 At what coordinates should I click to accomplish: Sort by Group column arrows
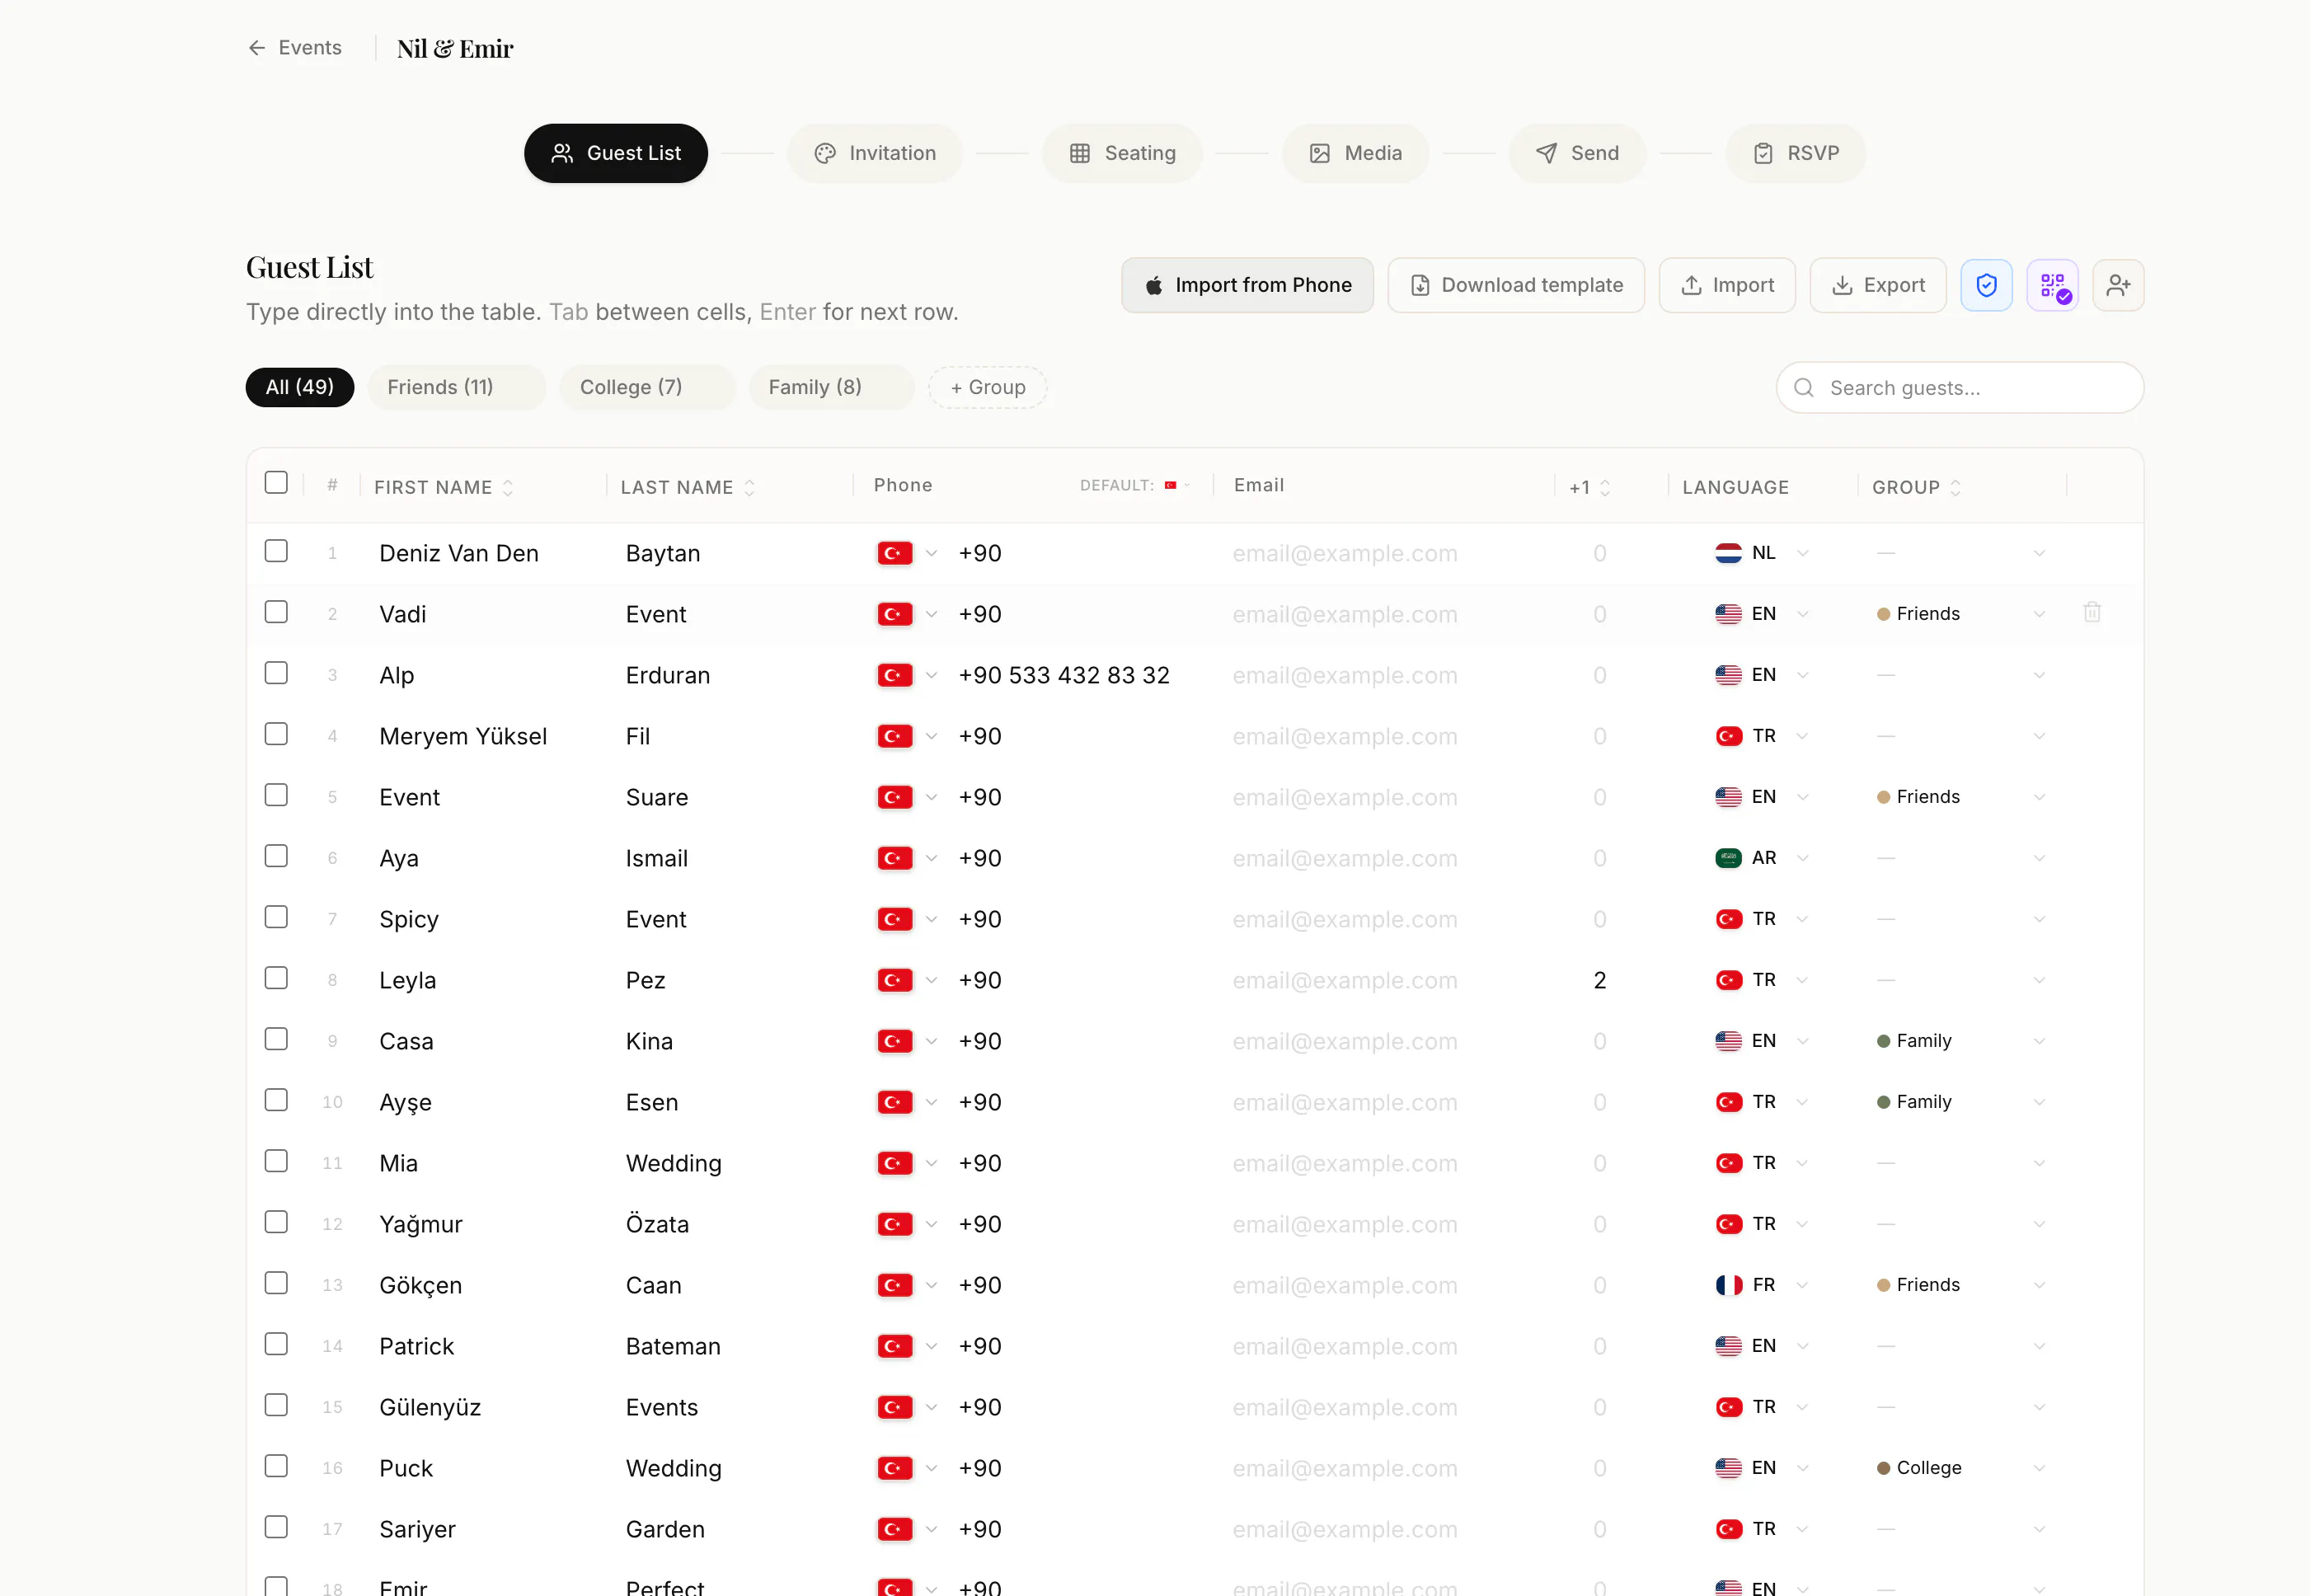tap(1955, 487)
